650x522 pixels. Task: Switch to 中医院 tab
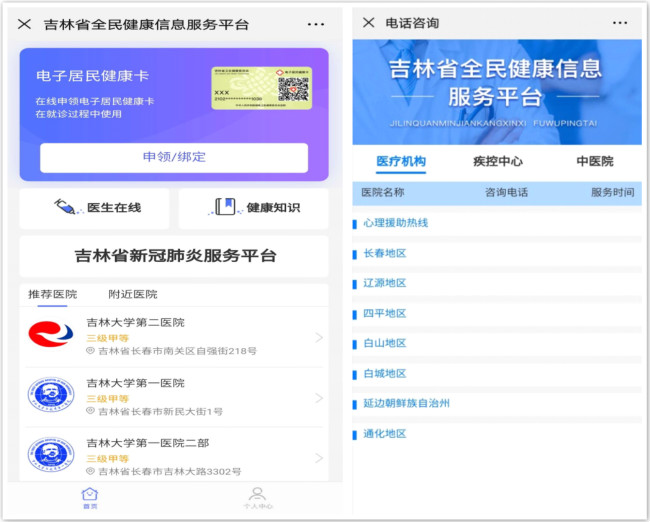pyautogui.click(x=595, y=161)
